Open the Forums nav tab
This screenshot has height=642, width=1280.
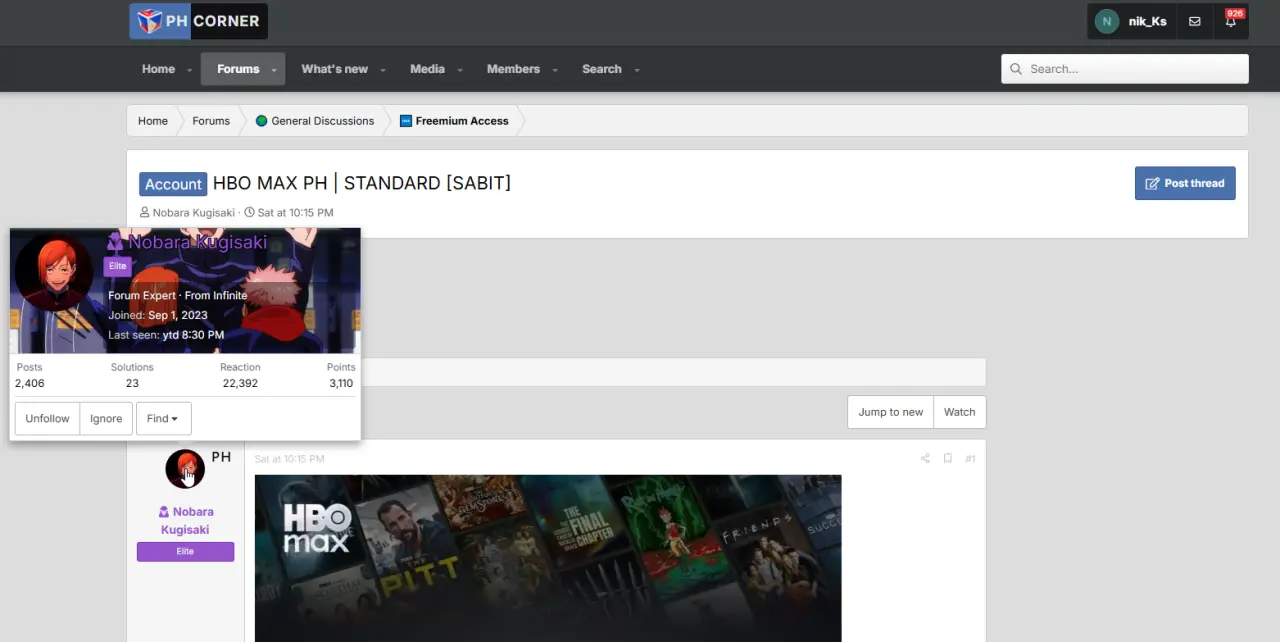pyautogui.click(x=238, y=69)
